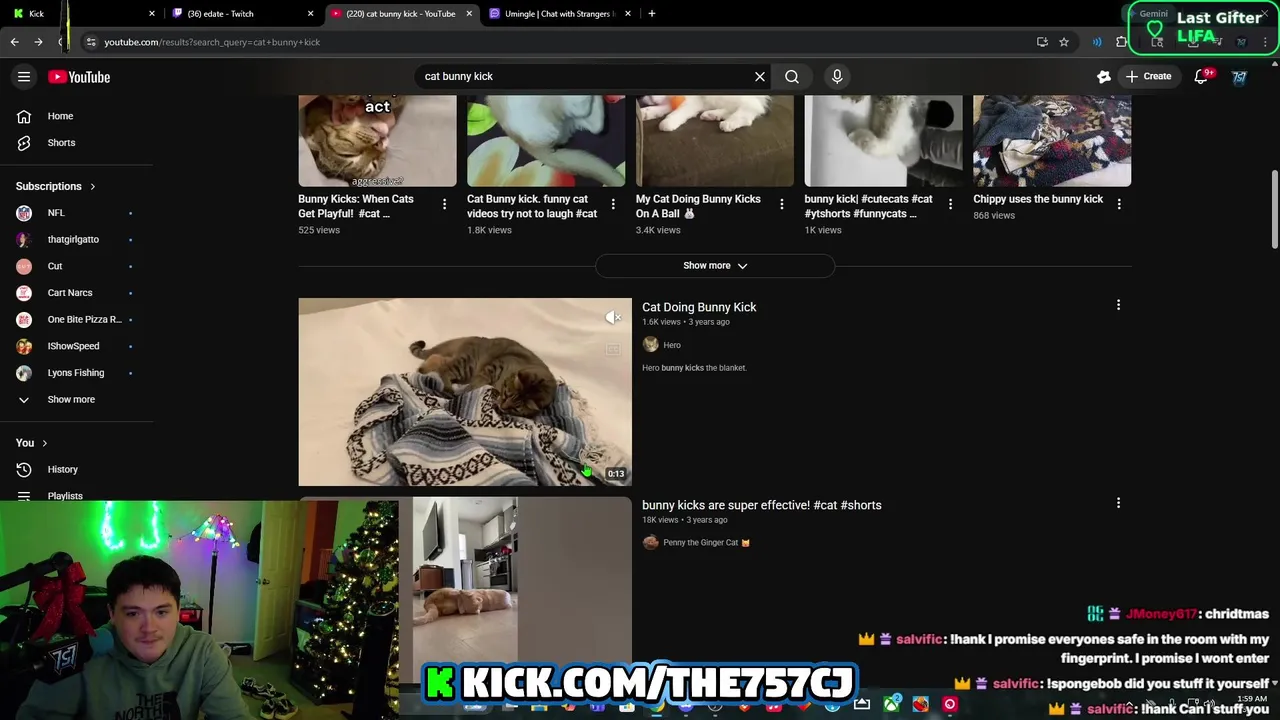Viewport: 1280px width, 720px height.
Task: Open options for 'bunny kicks are super effective'
Action: click(x=1119, y=504)
